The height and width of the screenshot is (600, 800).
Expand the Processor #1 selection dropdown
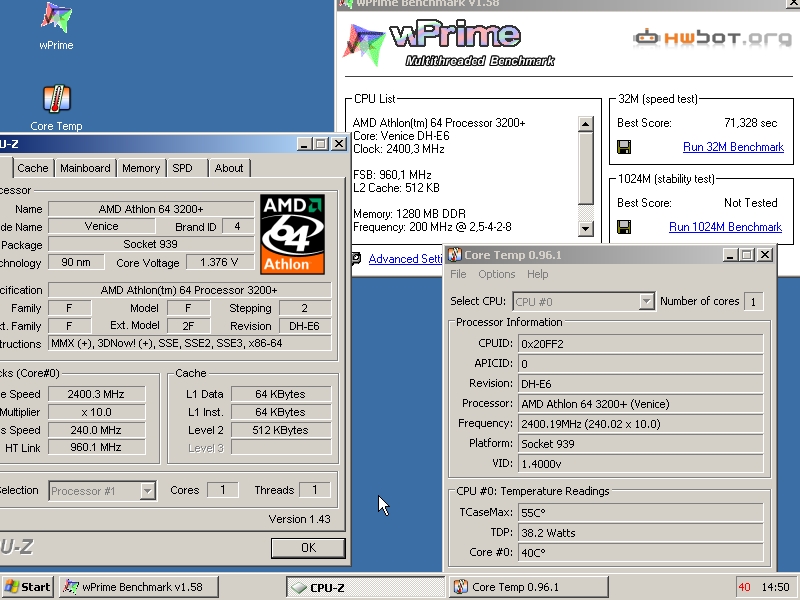point(147,491)
